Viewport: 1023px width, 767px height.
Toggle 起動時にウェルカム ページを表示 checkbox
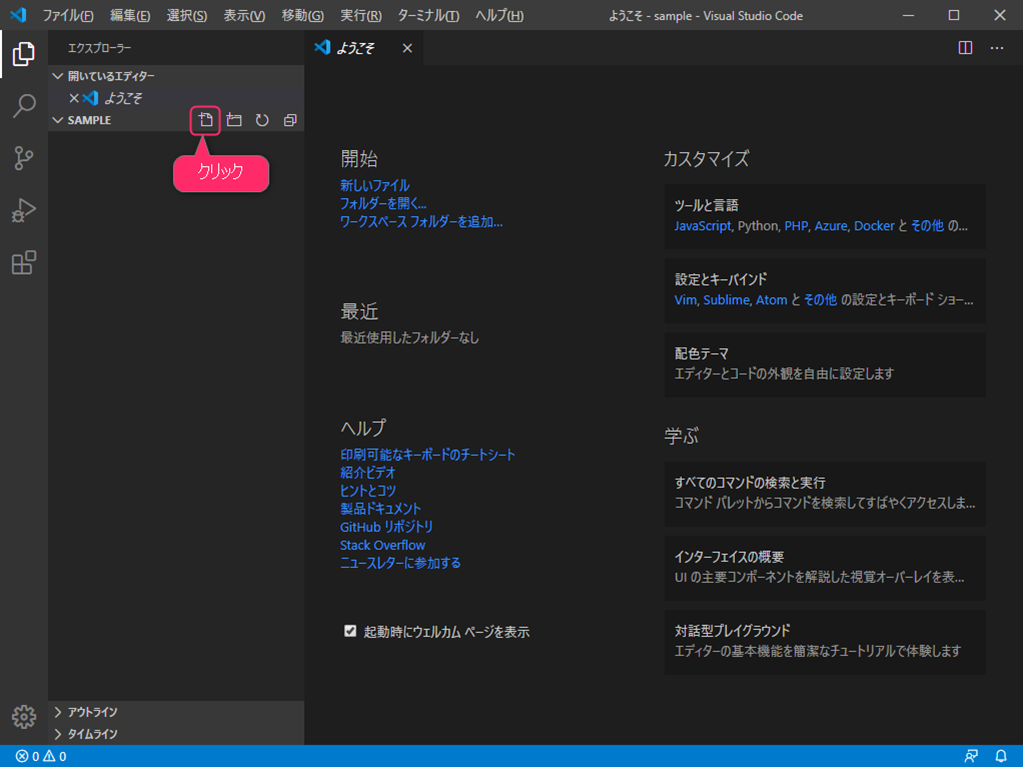(x=350, y=631)
